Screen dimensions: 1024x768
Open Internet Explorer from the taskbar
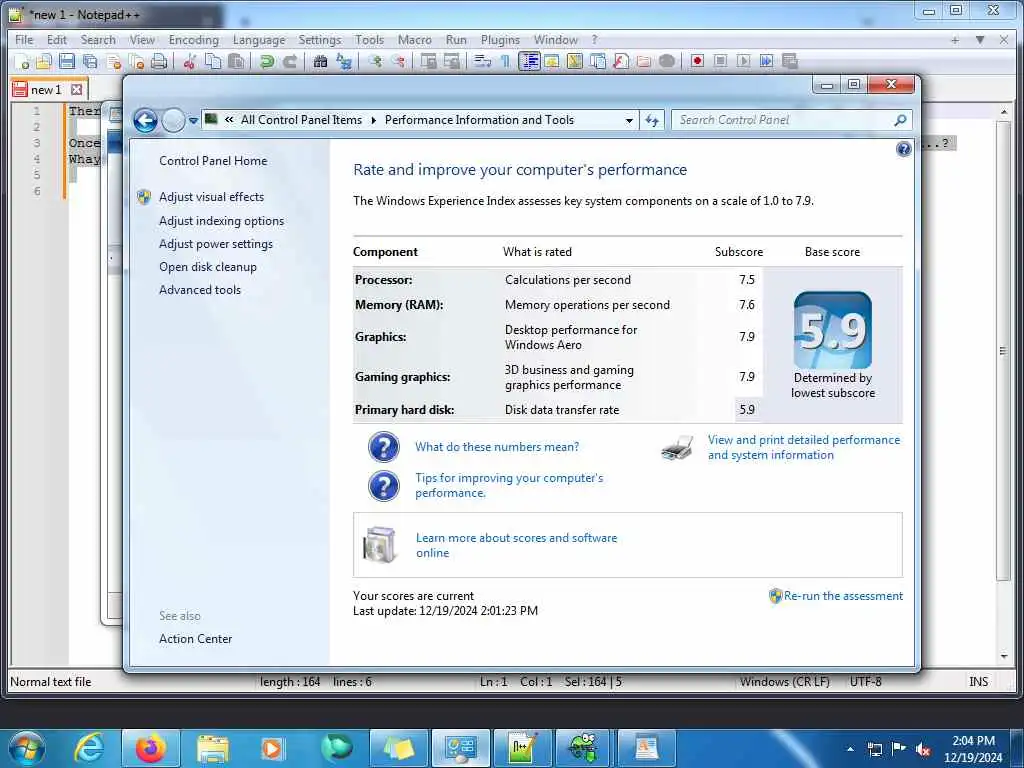point(89,748)
